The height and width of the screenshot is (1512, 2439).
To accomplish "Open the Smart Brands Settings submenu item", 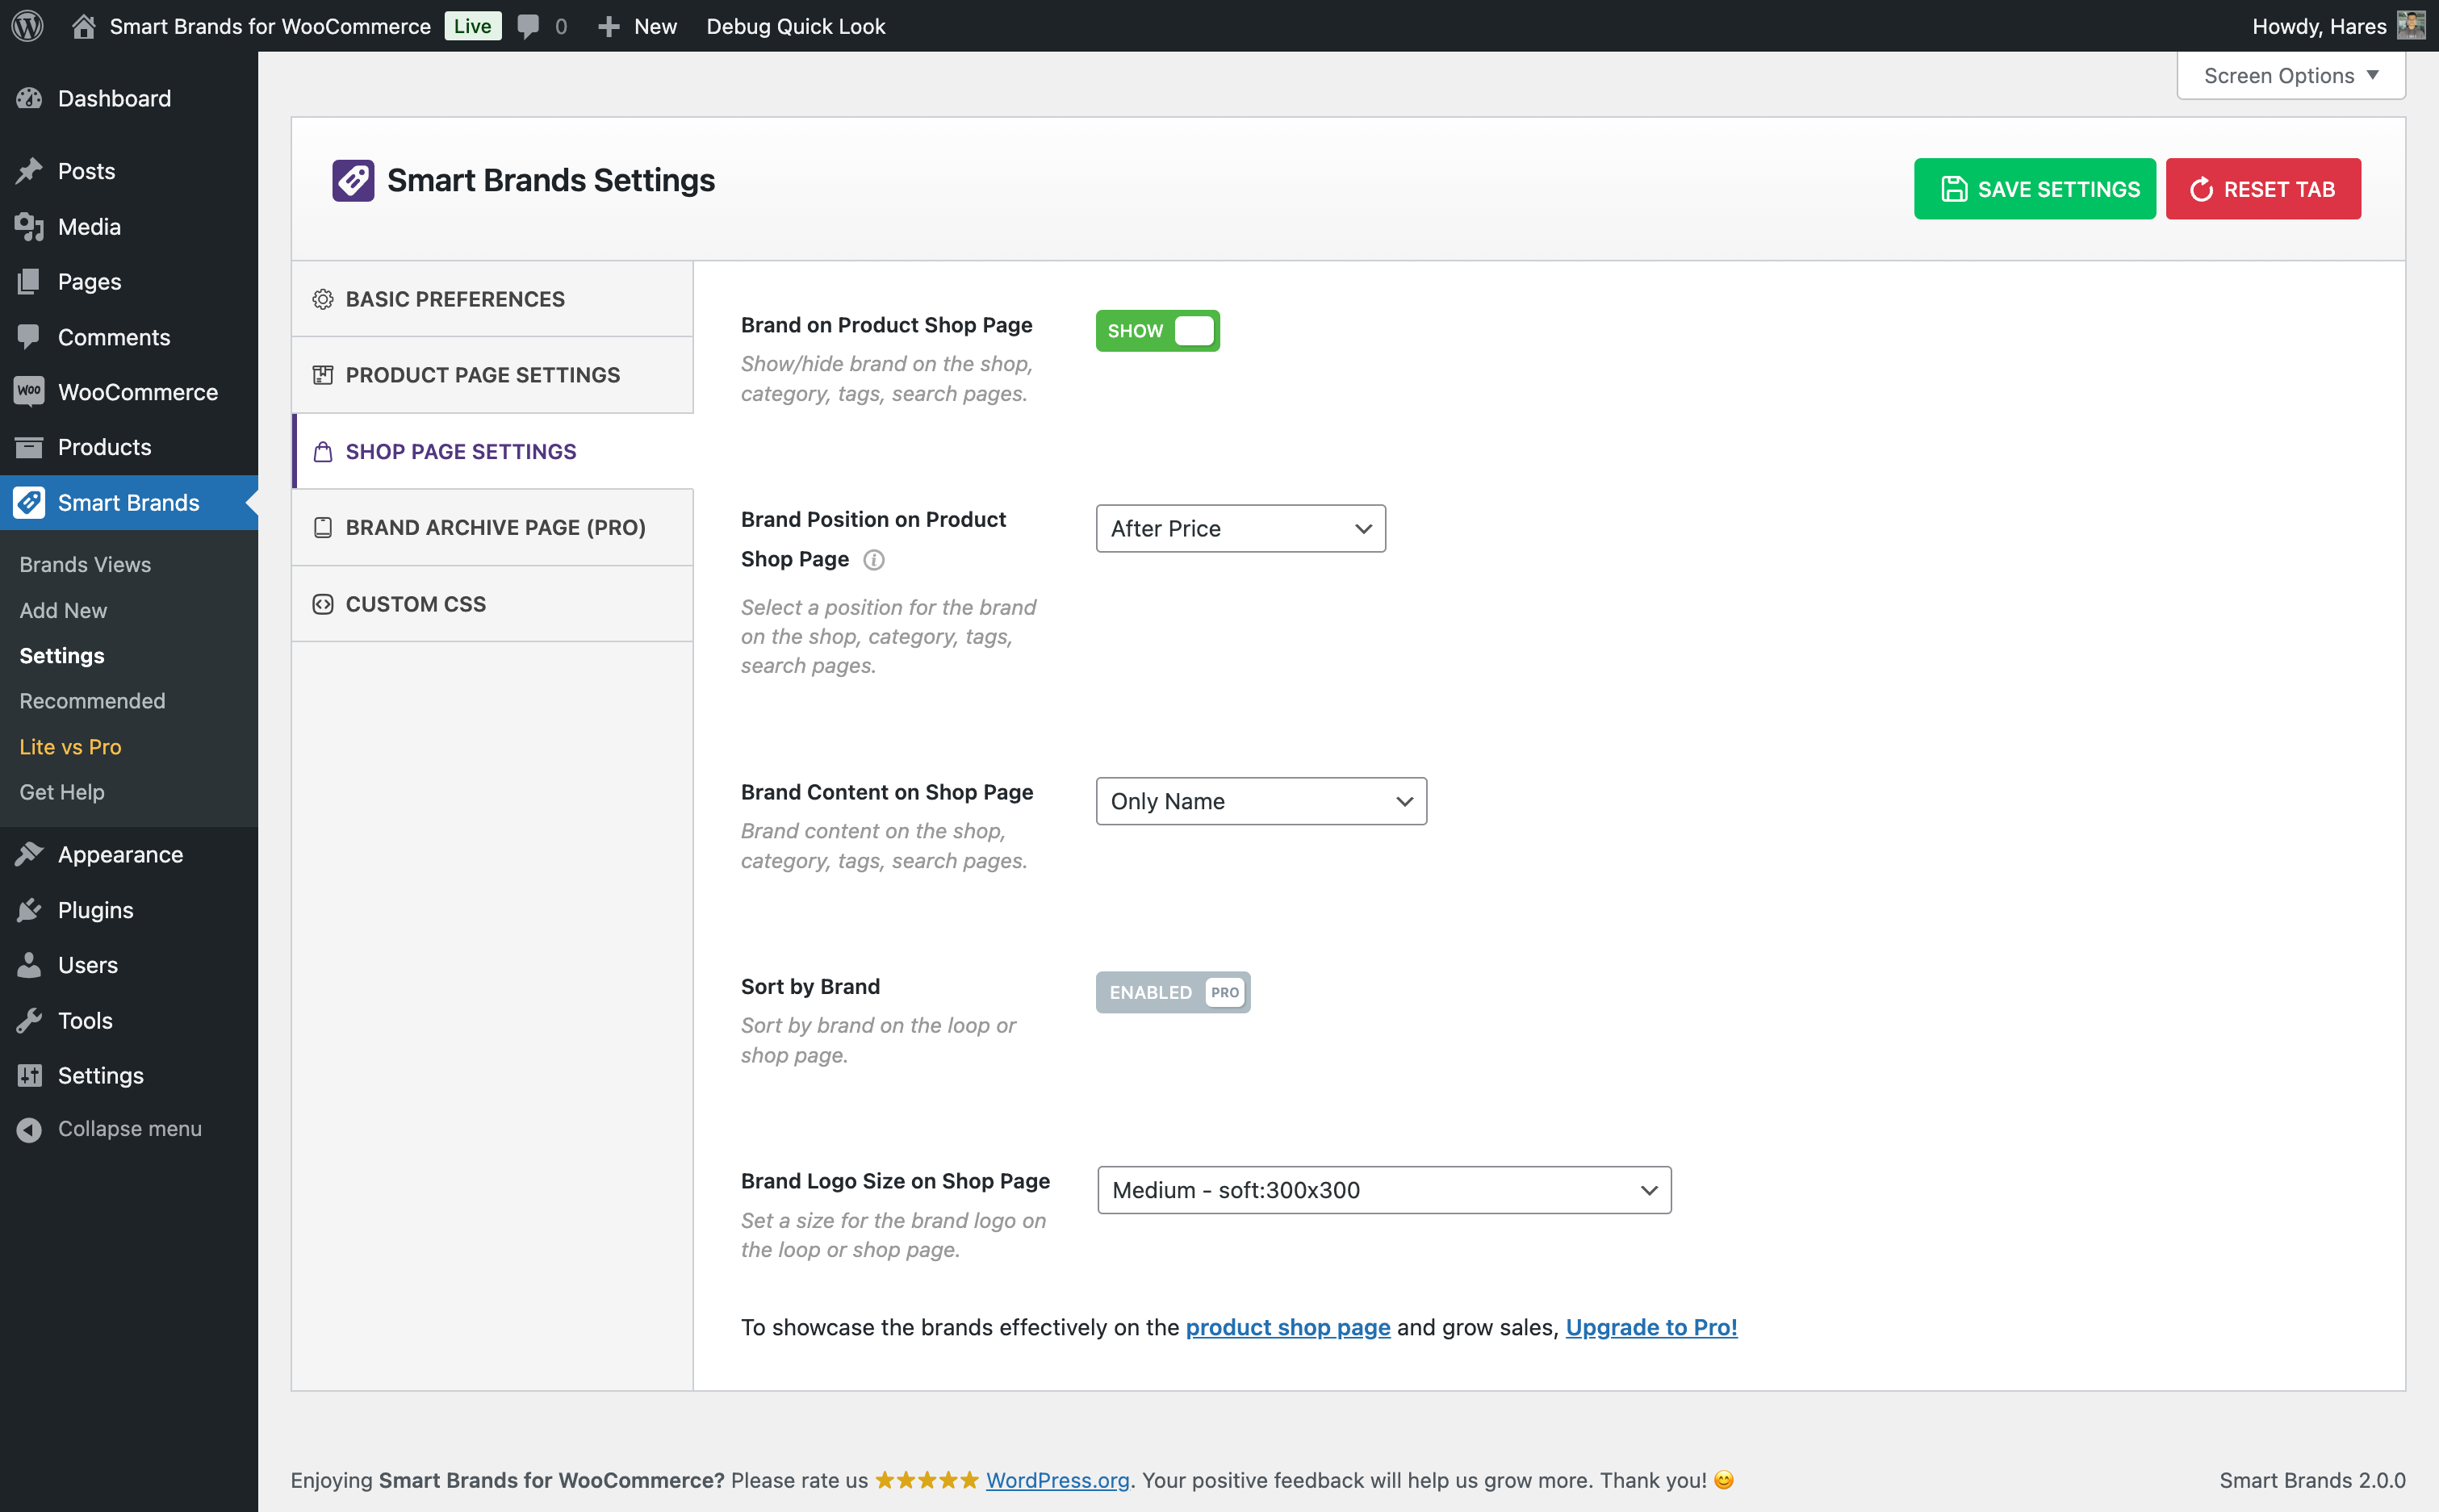I will tap(62, 656).
